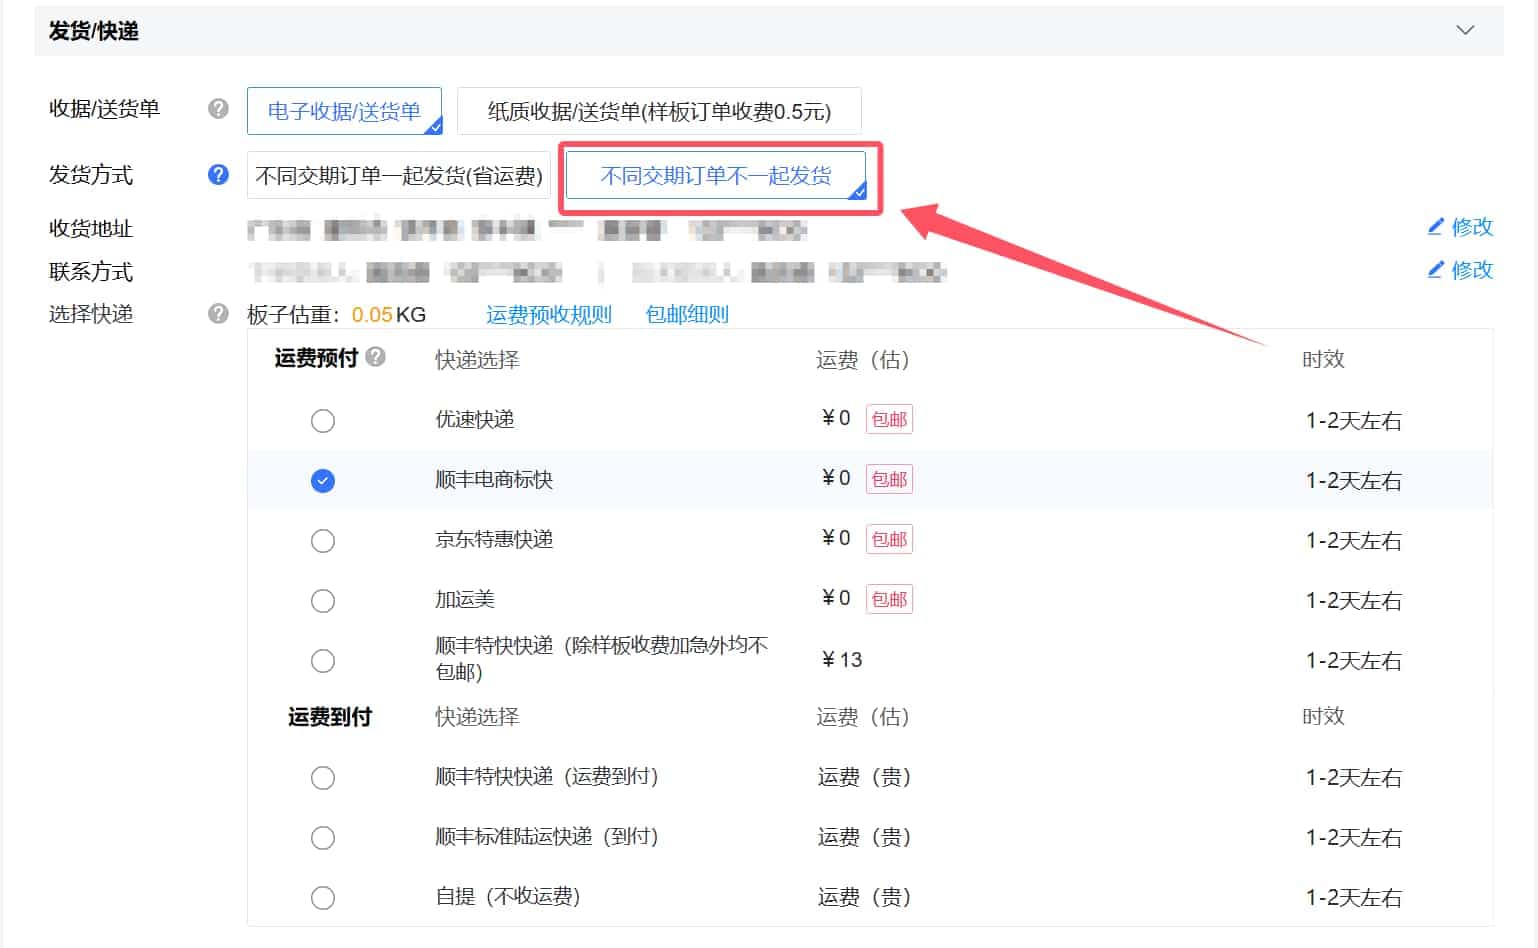The image size is (1538, 948).
Task: Select the 优速快递 radio button
Action: pyautogui.click(x=323, y=420)
